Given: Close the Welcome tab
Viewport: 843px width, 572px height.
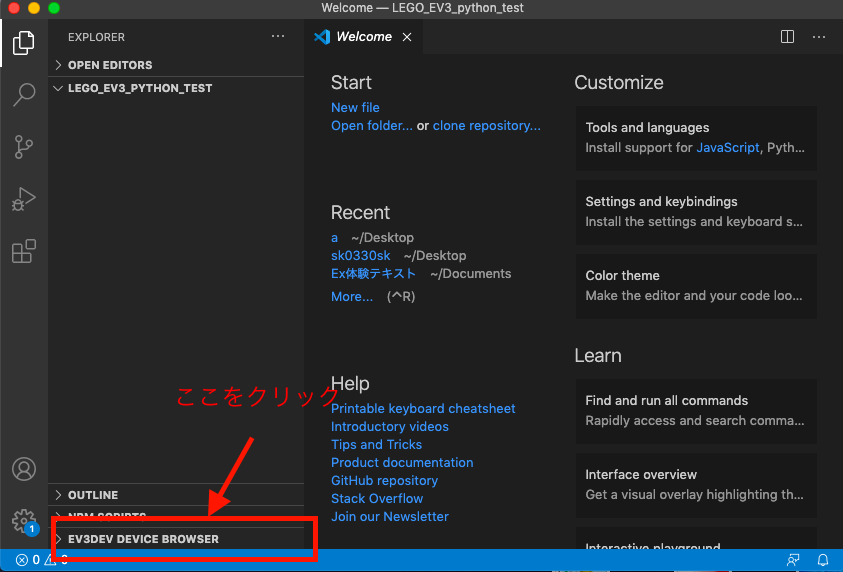Looking at the screenshot, I should [x=407, y=37].
